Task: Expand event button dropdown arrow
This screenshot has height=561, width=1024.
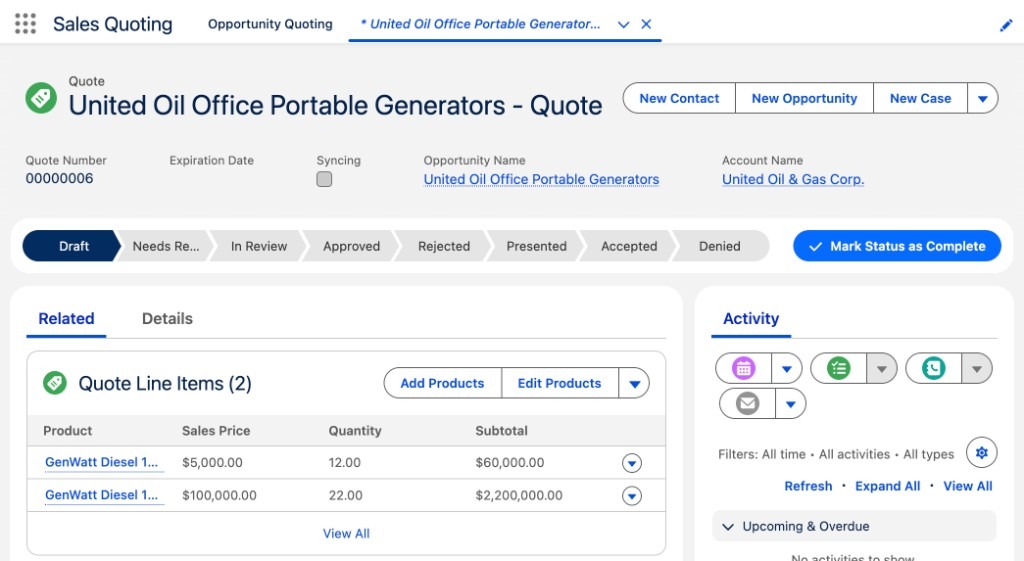Action: [x=786, y=369]
